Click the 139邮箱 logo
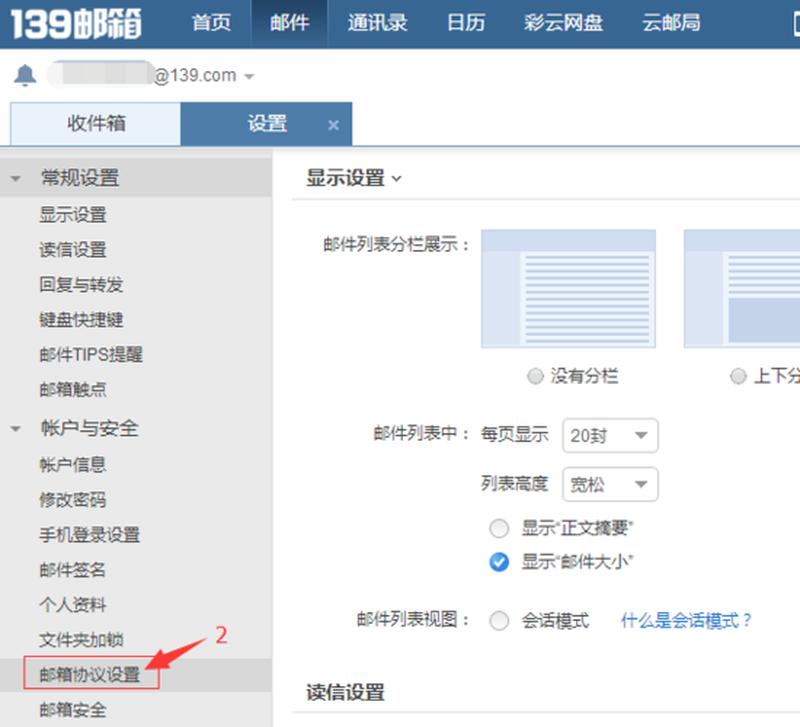Screen dimensions: 800x727 tap(76, 23)
